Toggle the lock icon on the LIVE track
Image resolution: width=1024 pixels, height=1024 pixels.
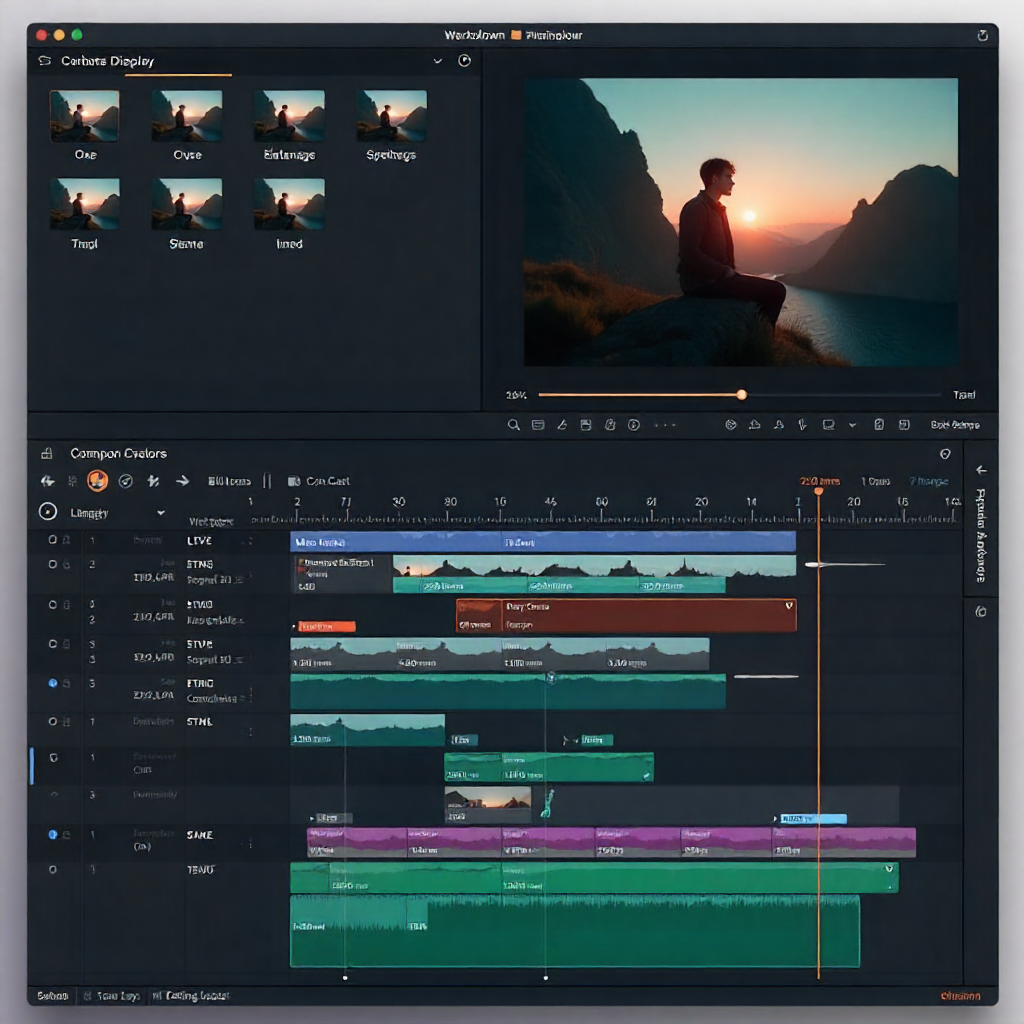tap(66, 540)
